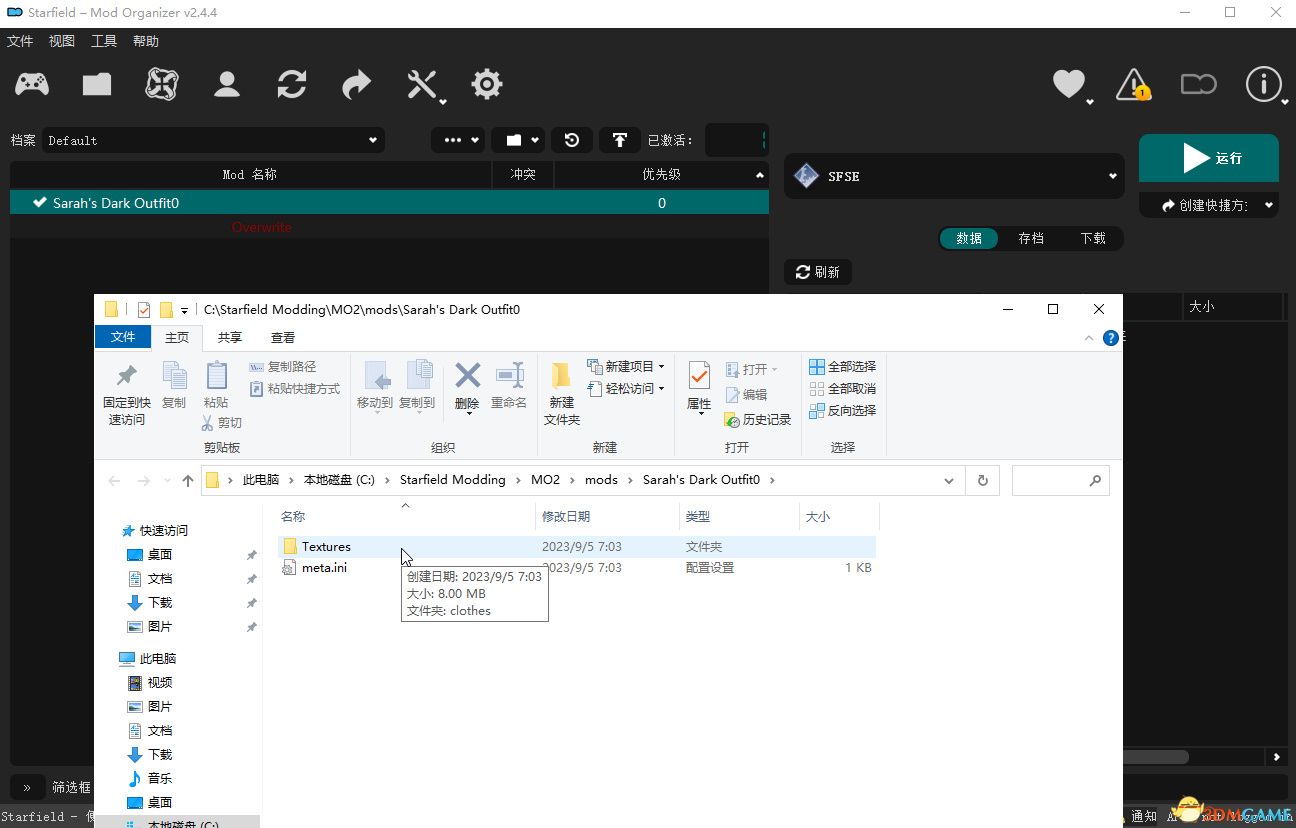
Task: Click the Mod Organizer horizontal scrollbar thumb
Action: [1155, 757]
